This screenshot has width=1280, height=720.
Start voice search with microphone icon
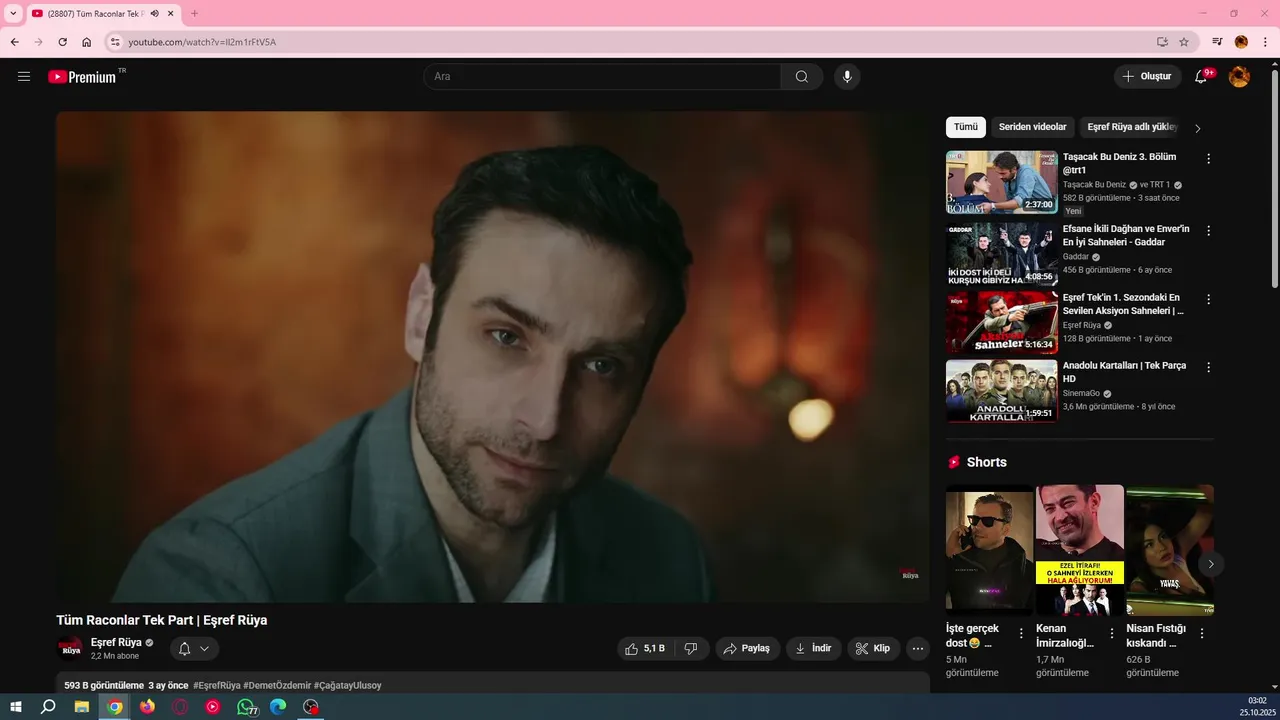click(x=847, y=77)
